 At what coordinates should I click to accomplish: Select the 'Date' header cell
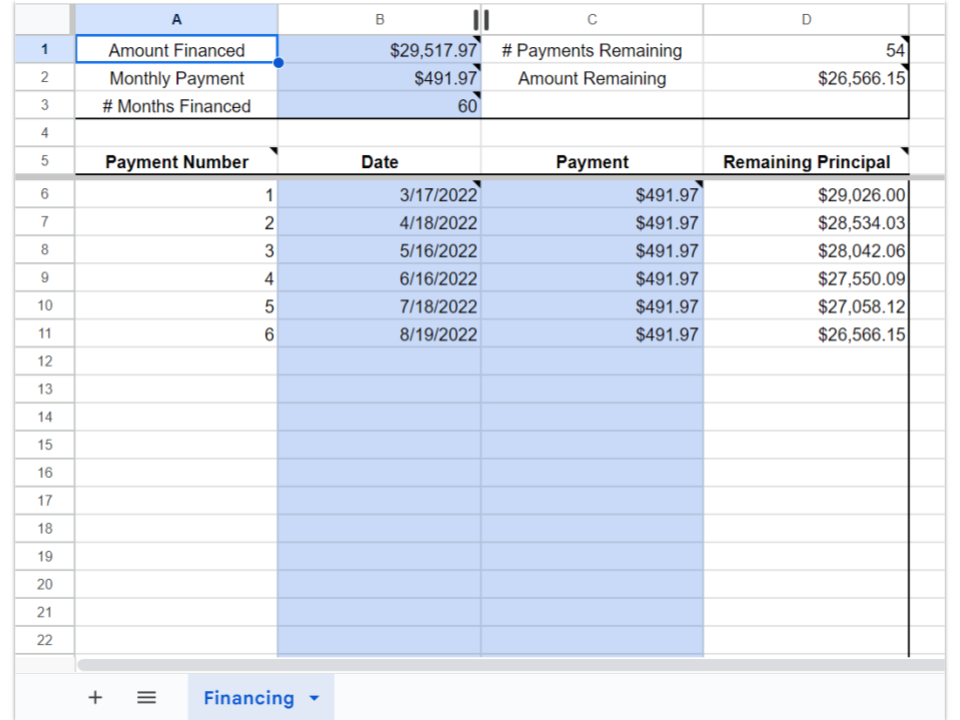[380, 161]
